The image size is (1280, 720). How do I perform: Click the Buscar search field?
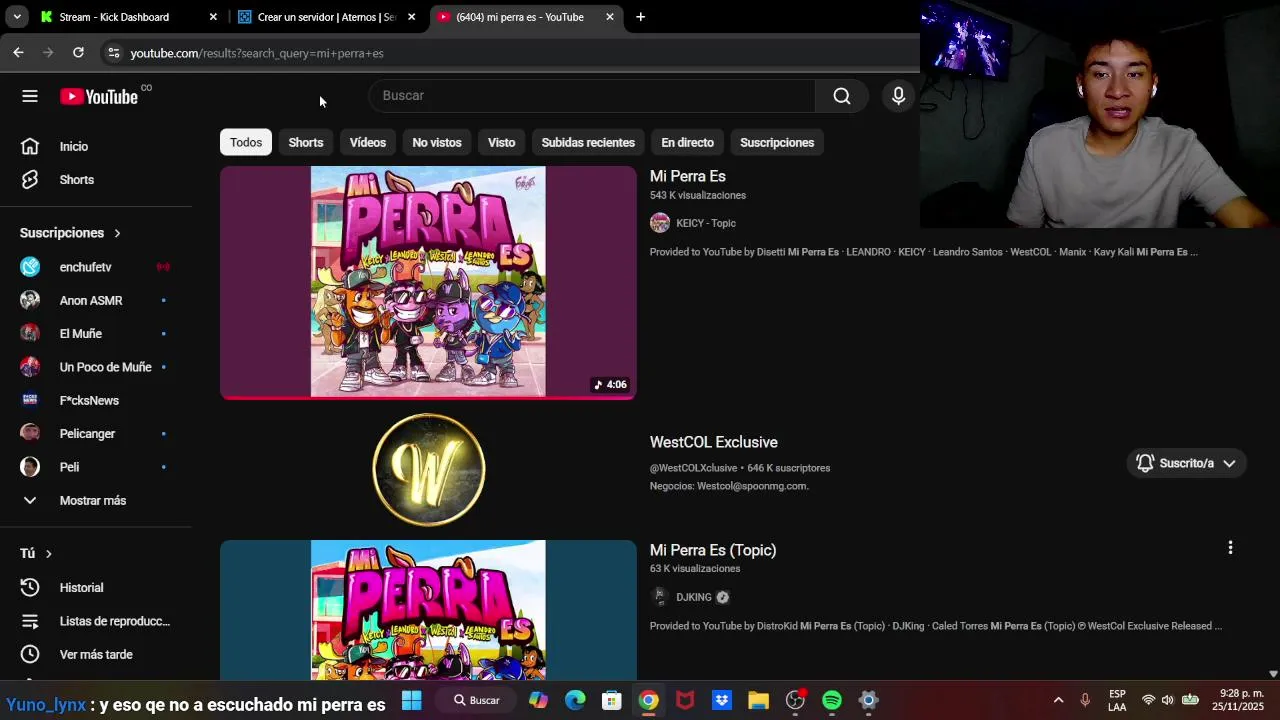[x=593, y=96]
